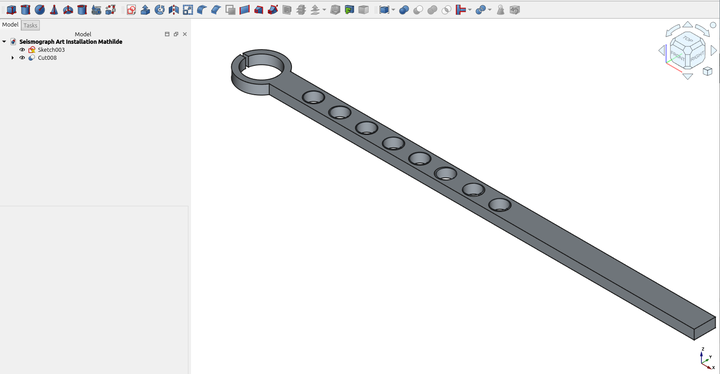The image size is (720, 374).
Task: Click the Color Per Face icon
Action: [x=363, y=10]
